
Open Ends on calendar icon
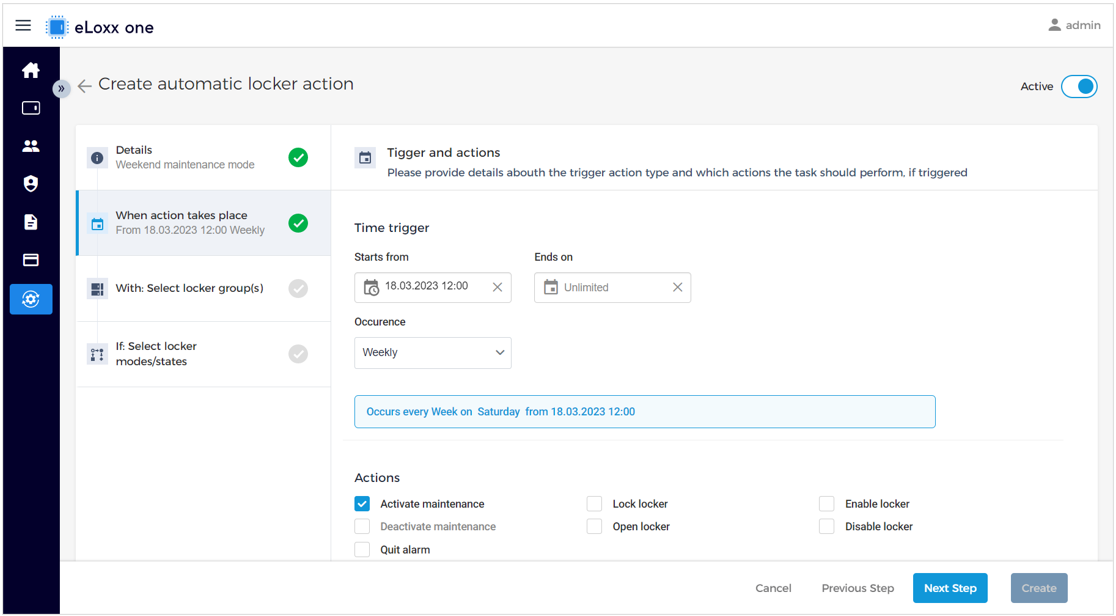coord(551,287)
